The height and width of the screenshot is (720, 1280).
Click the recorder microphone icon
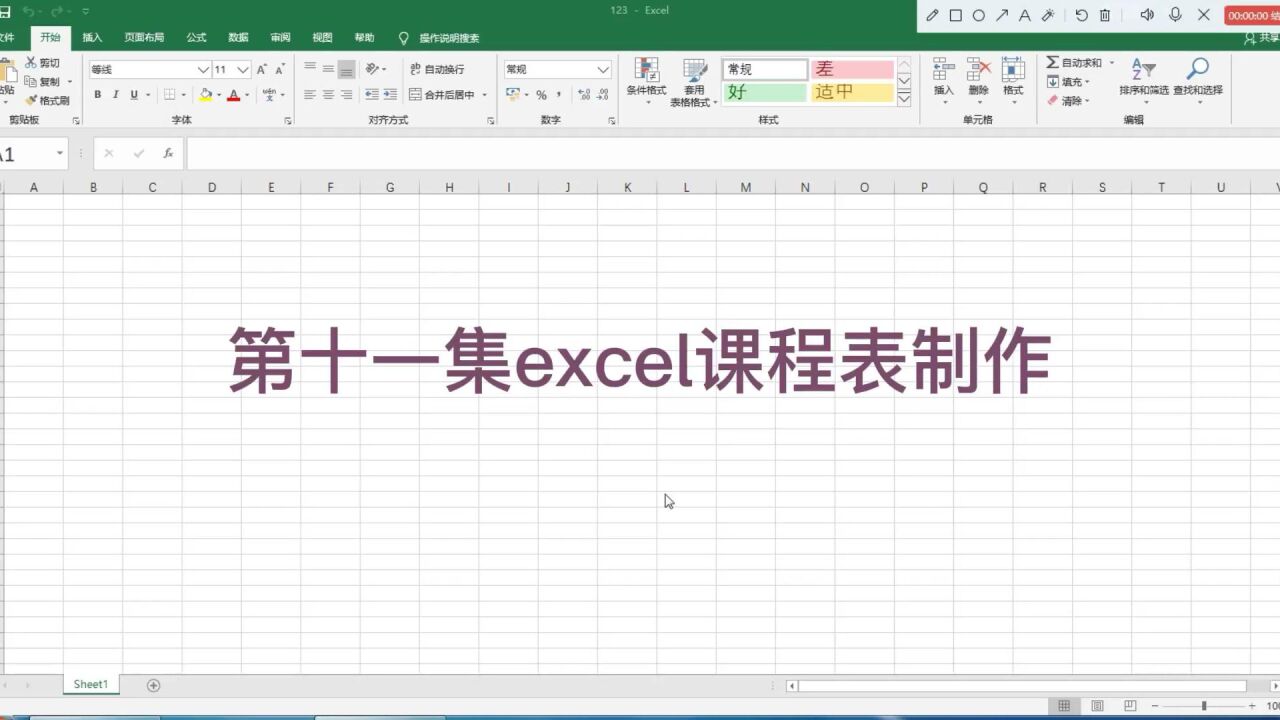(1175, 15)
